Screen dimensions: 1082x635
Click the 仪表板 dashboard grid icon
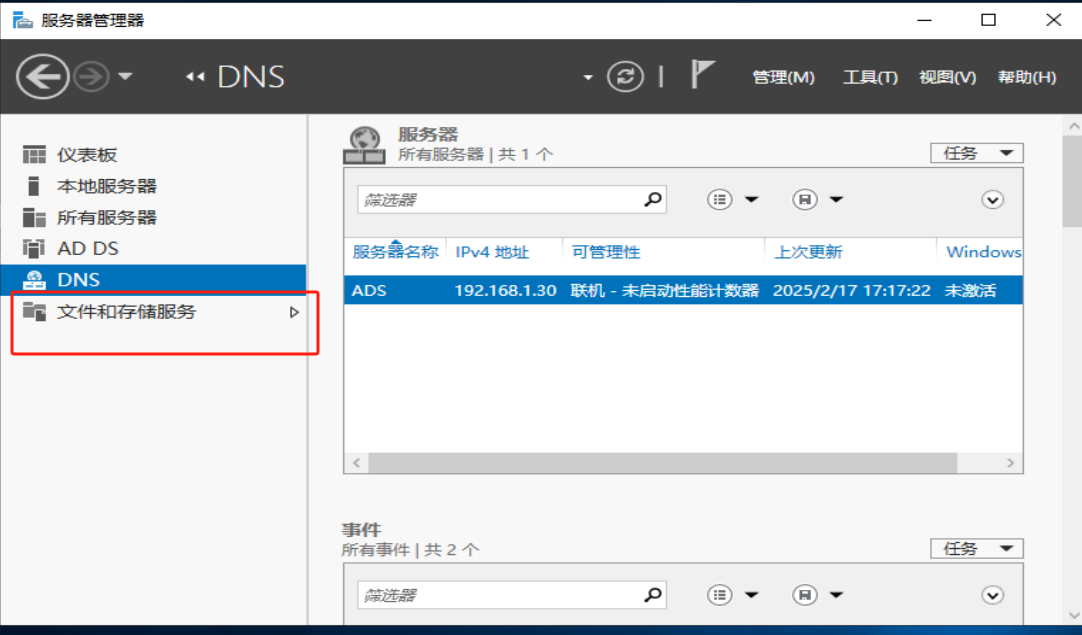click(x=34, y=155)
